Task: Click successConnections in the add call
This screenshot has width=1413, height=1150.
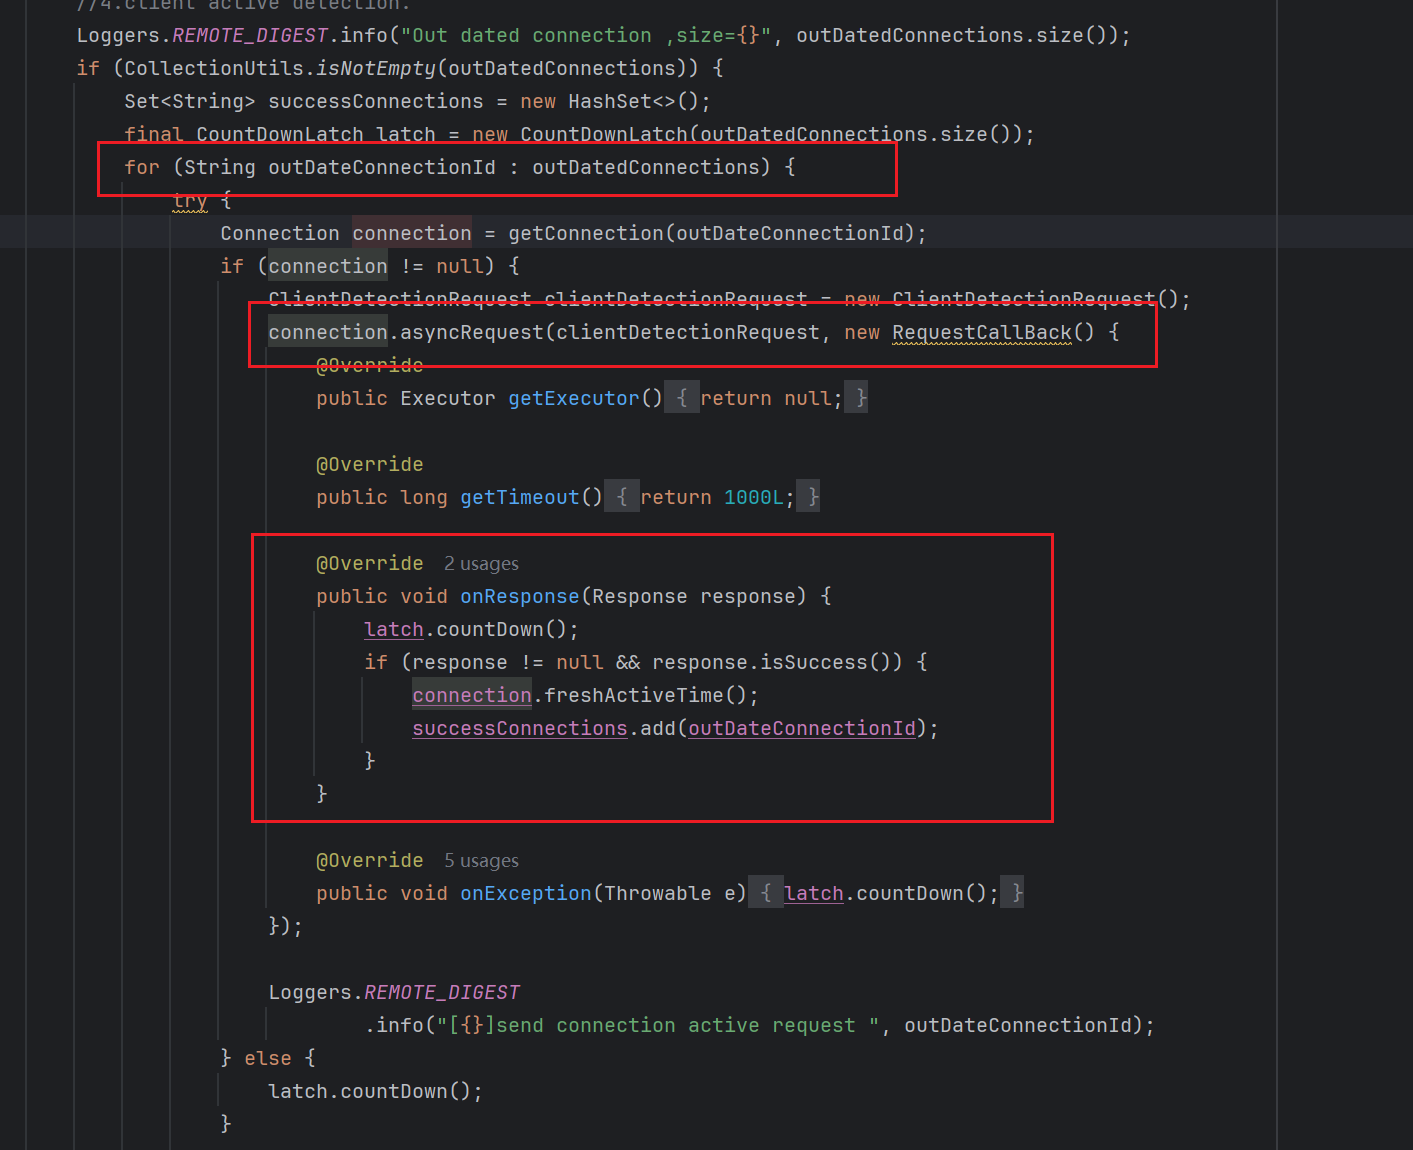Action: coord(519,728)
